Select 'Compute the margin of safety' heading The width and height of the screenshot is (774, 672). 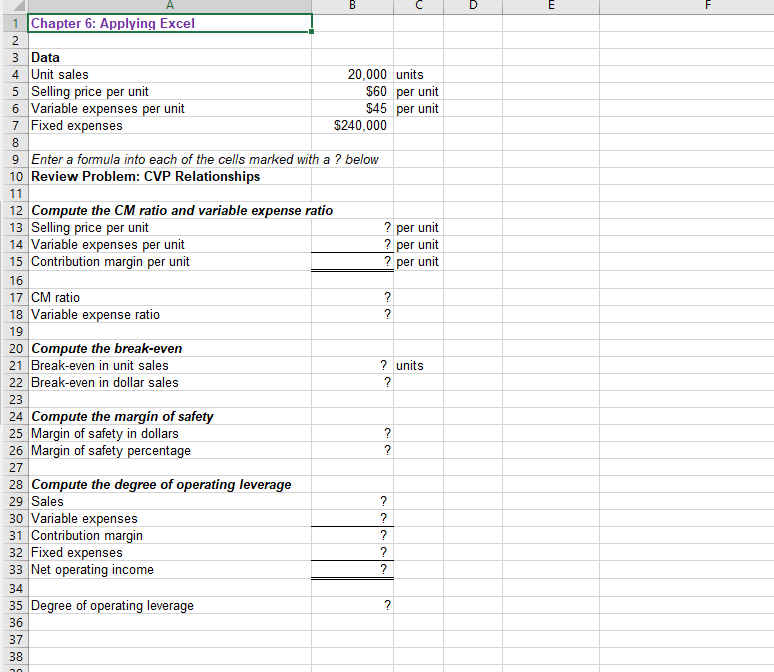pyautogui.click(x=170, y=416)
